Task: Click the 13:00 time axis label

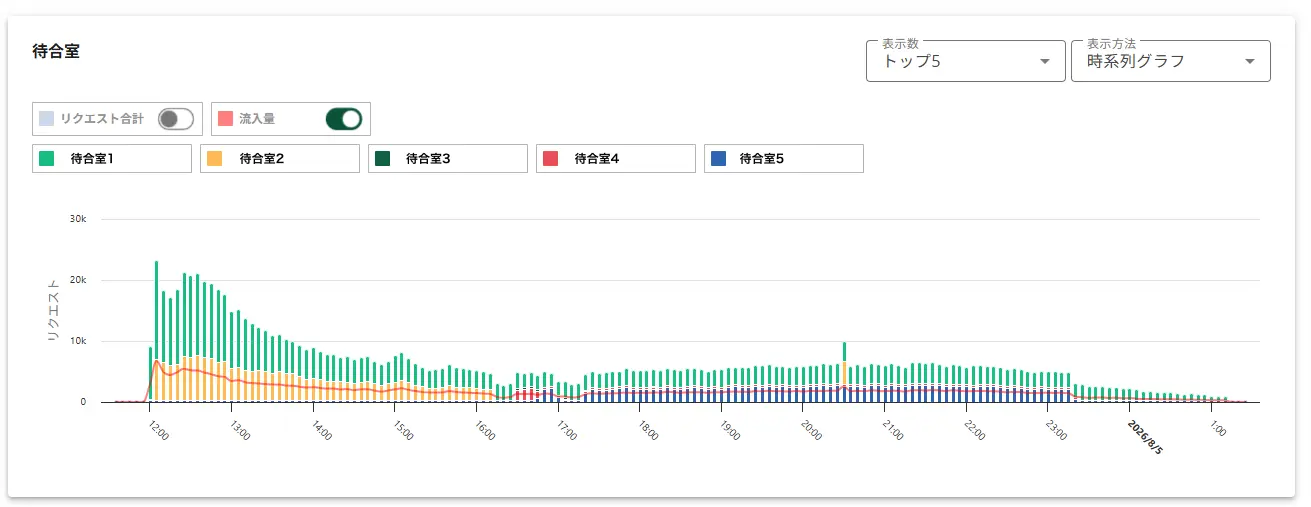Action: [x=240, y=431]
